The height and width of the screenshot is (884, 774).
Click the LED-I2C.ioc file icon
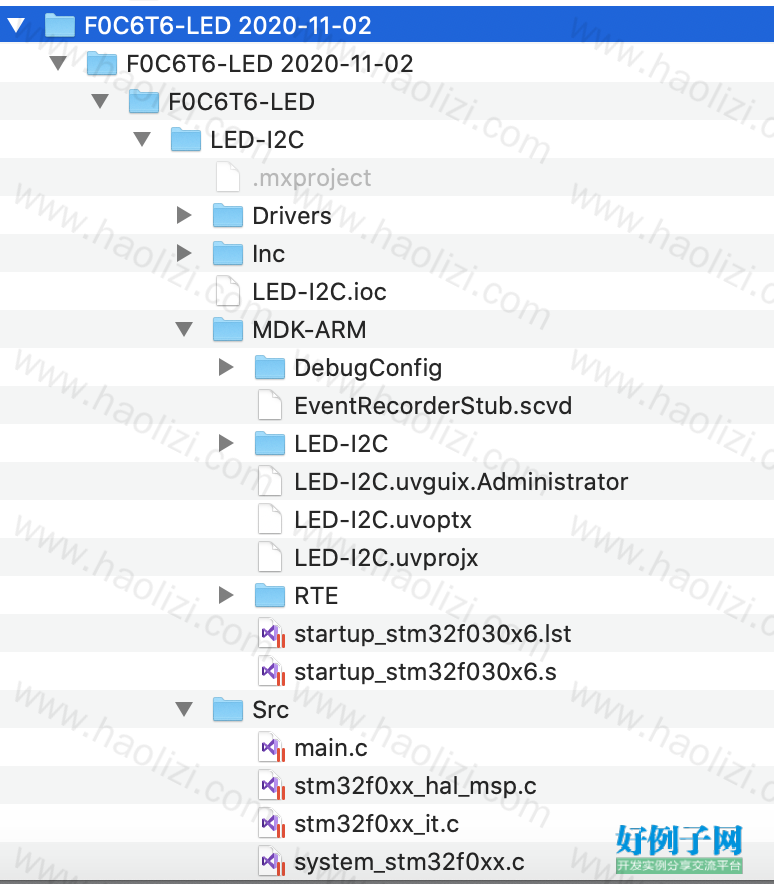click(228, 291)
